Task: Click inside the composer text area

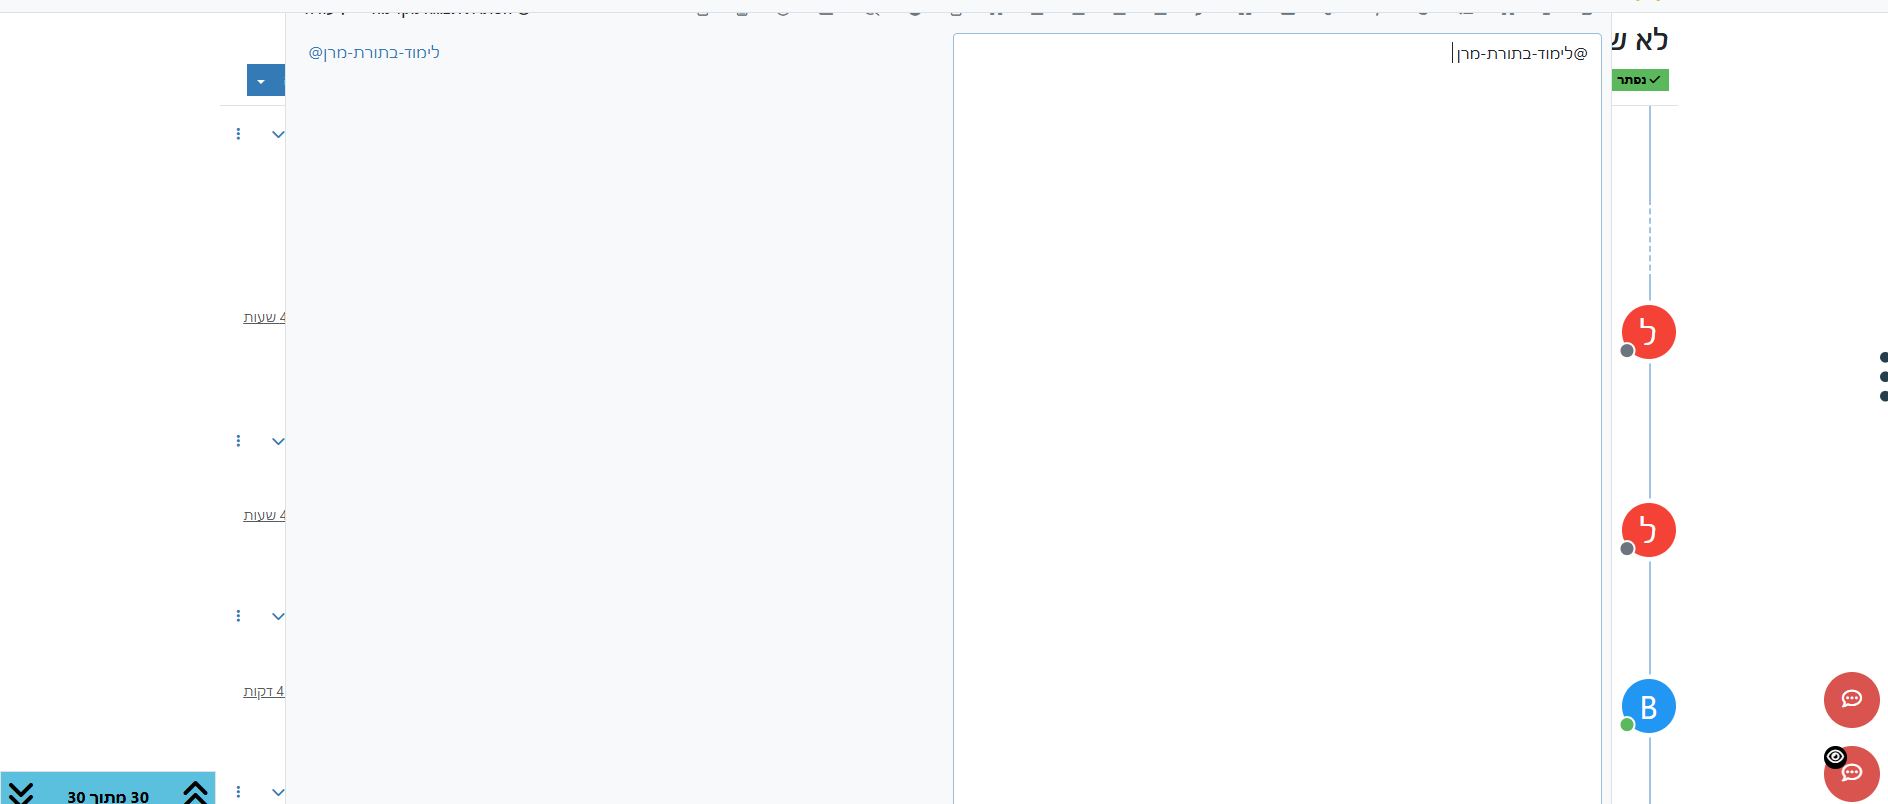Action: coord(1276,400)
